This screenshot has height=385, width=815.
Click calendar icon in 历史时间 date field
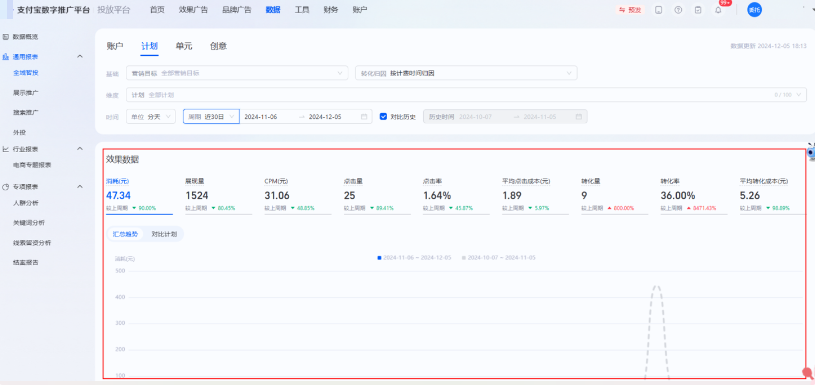click(x=579, y=117)
